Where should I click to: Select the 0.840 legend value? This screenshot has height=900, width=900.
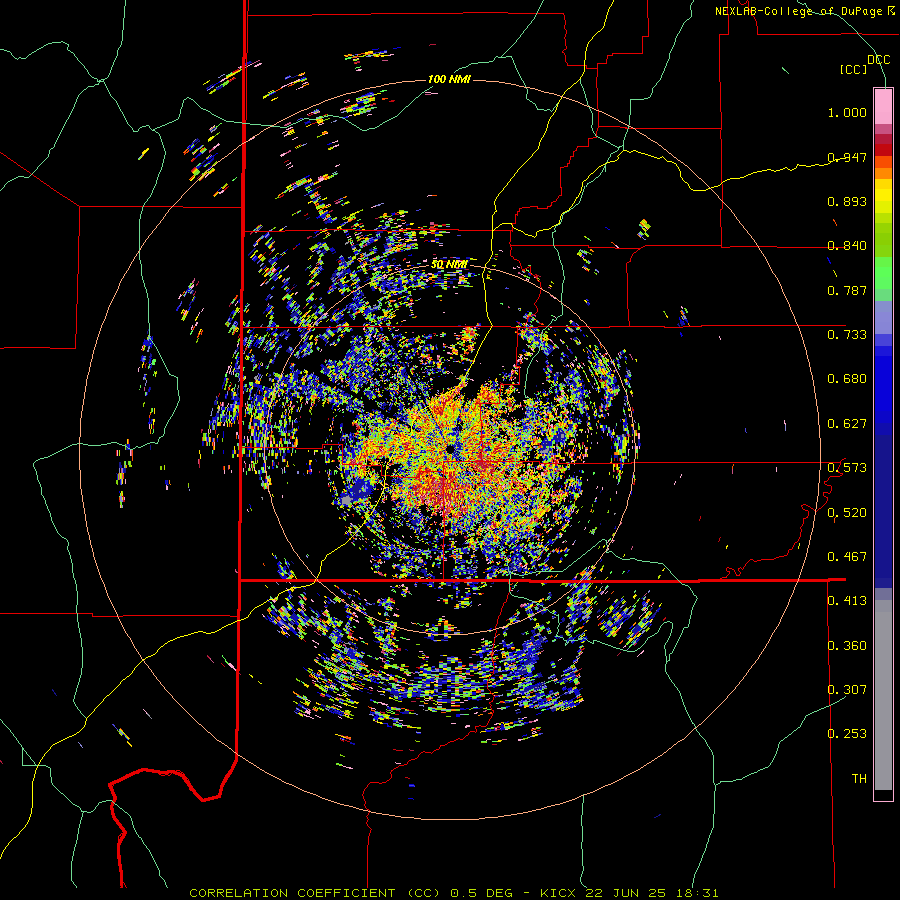[x=847, y=246]
